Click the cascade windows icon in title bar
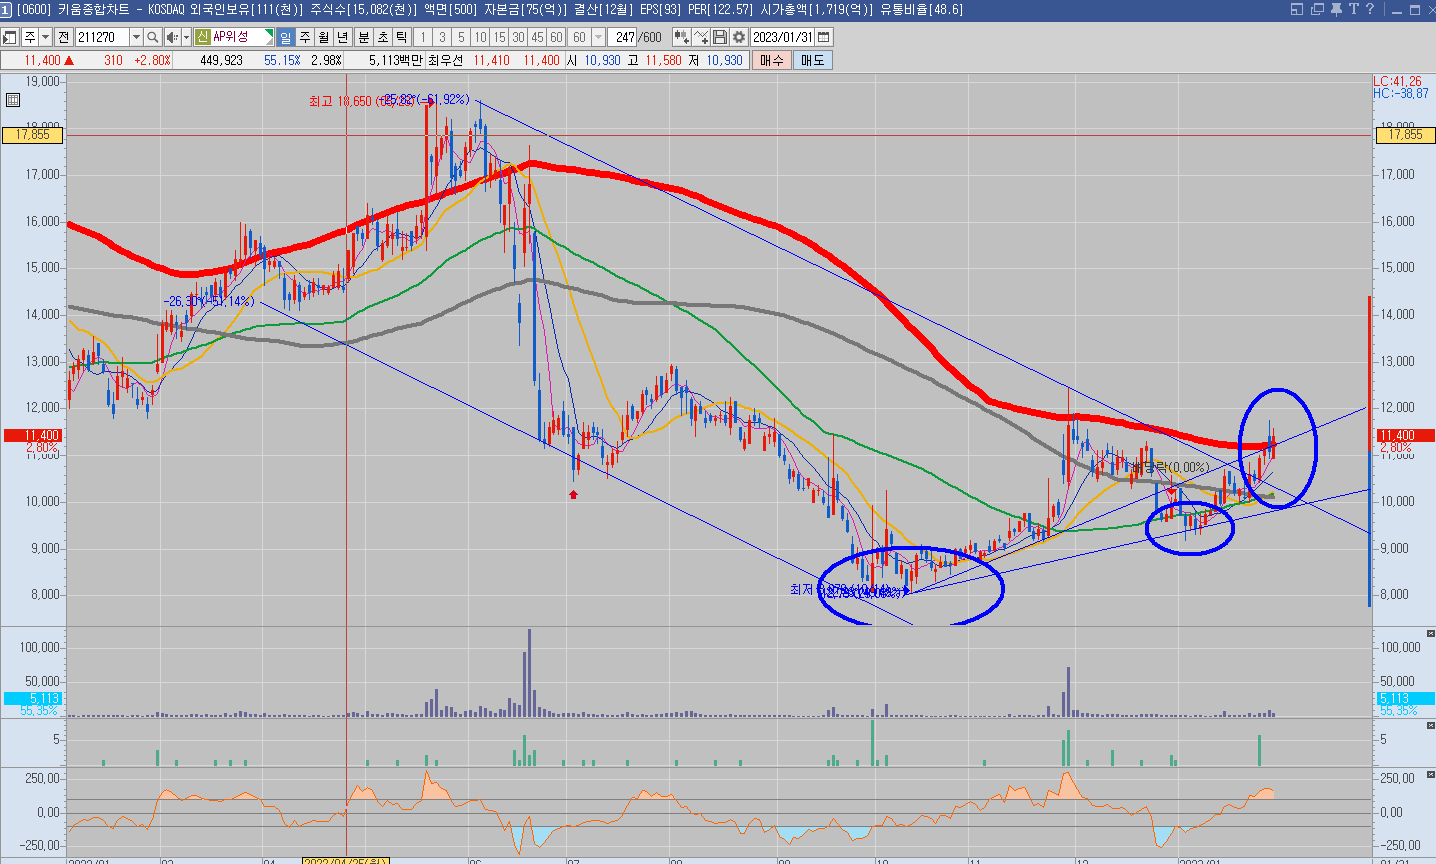Viewport: 1436px width, 864px height. (1317, 9)
